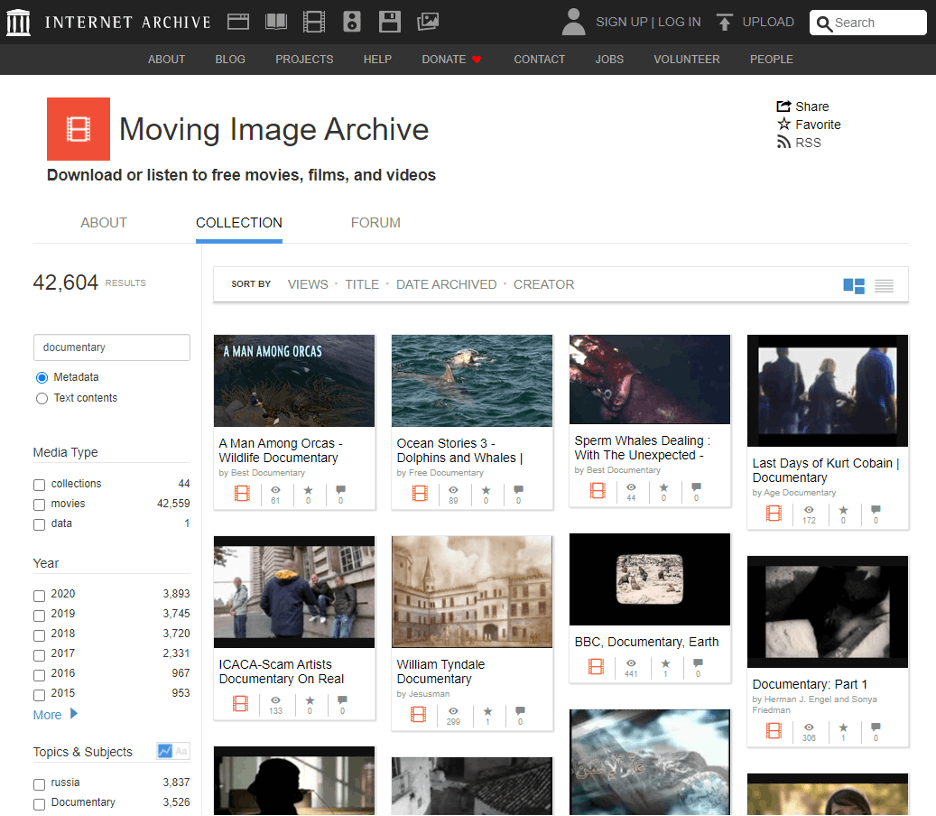Check the Documentary topic filter

click(39, 805)
